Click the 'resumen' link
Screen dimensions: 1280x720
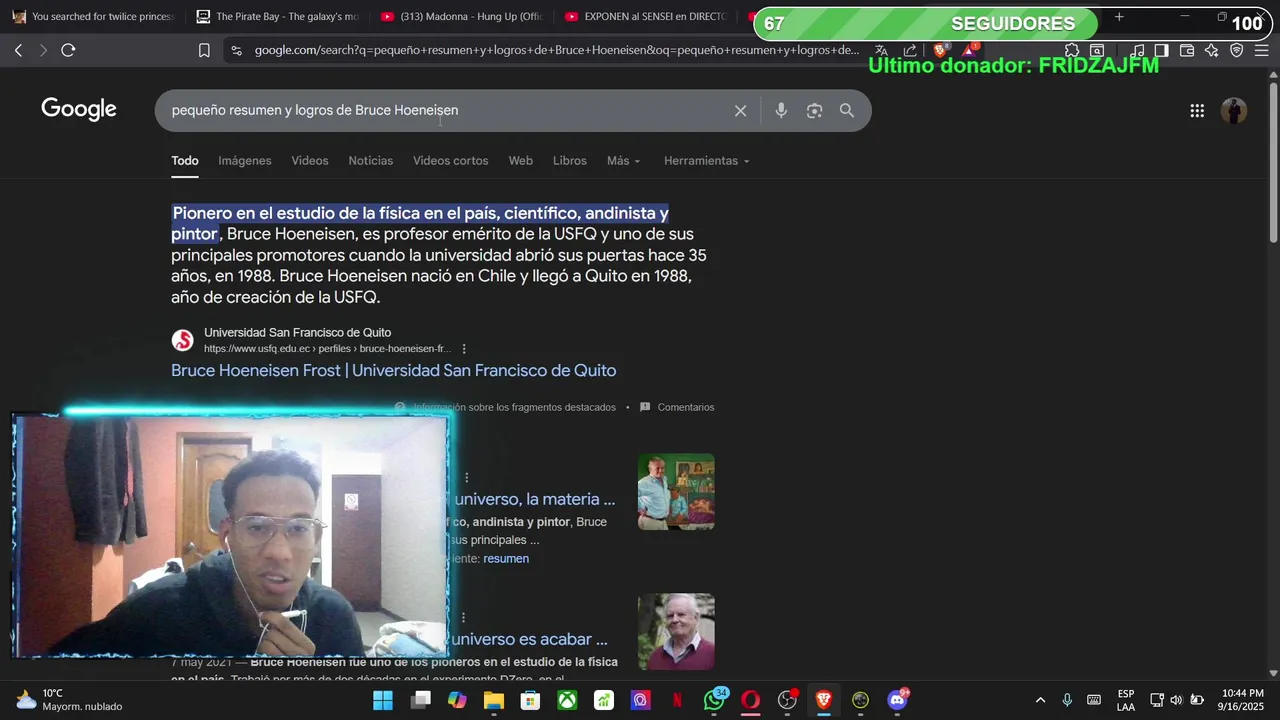click(x=506, y=559)
